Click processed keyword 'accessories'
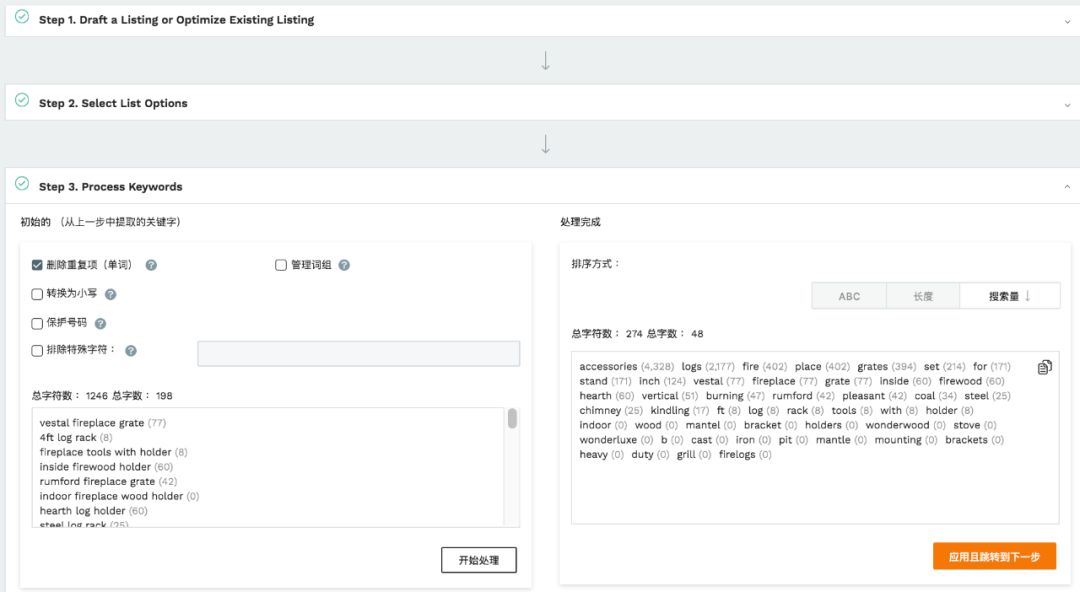This screenshot has width=1080, height=592. coord(608,367)
